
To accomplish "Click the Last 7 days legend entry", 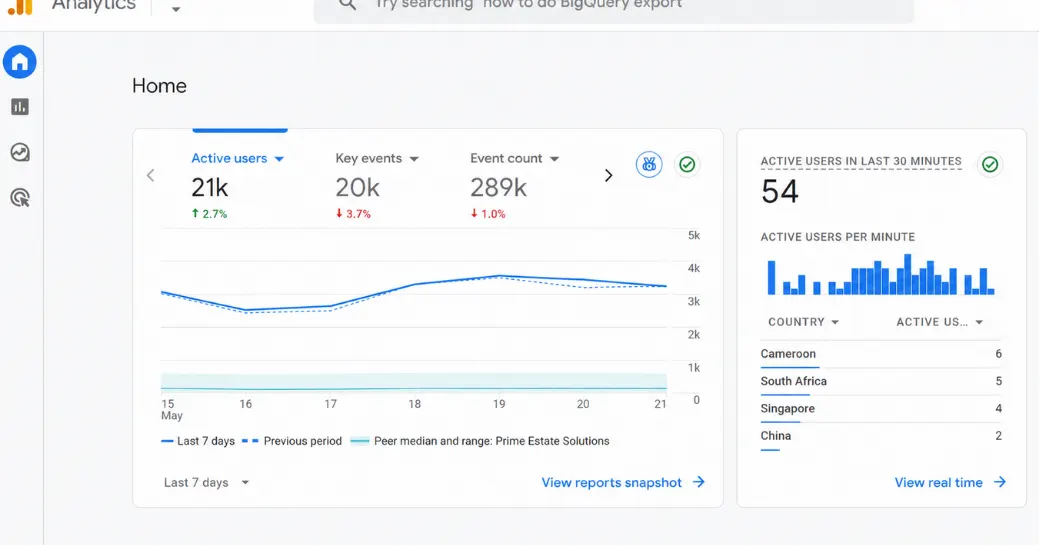I will pyautogui.click(x=198, y=441).
